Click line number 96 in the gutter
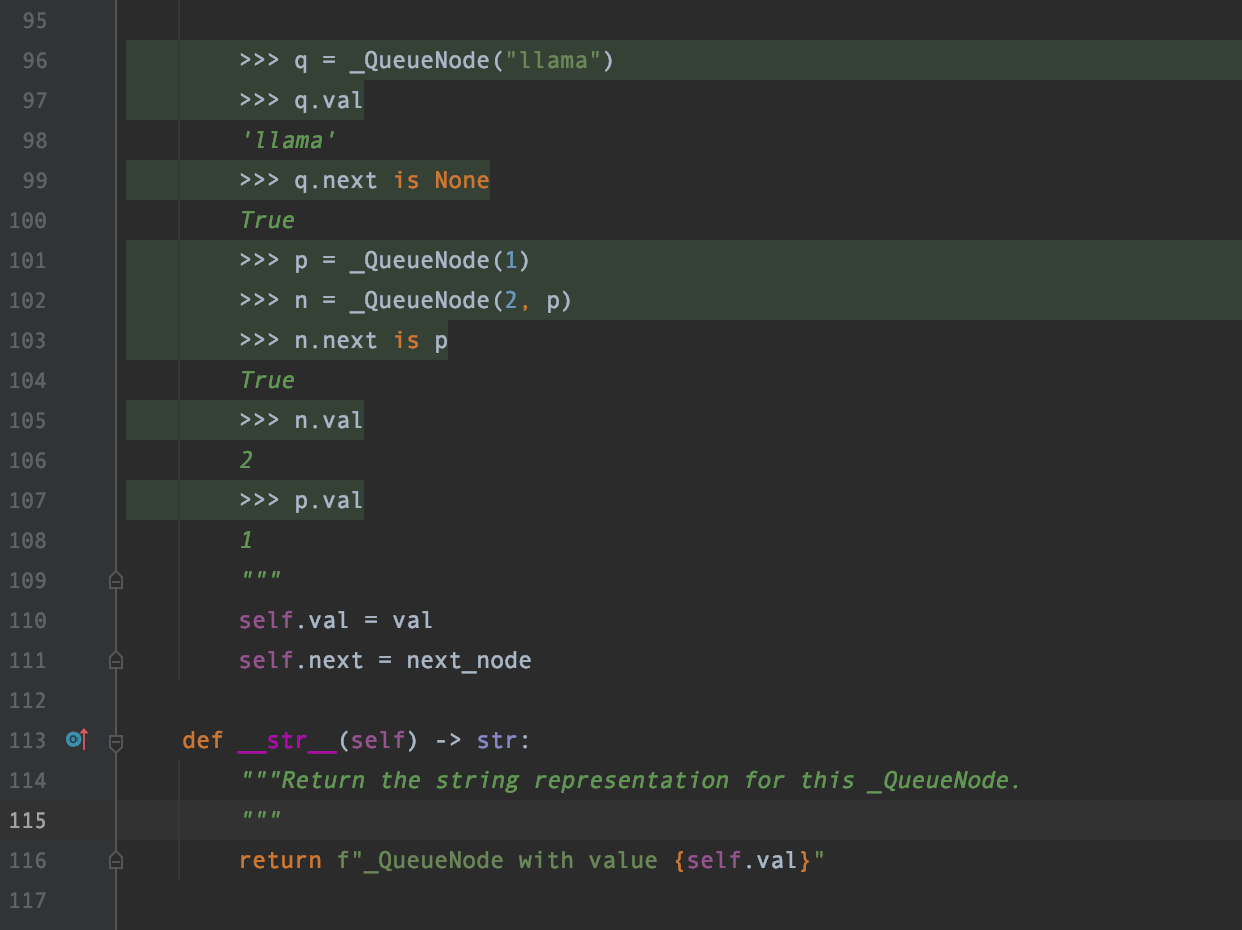This screenshot has height=930, width=1242. 35,60
